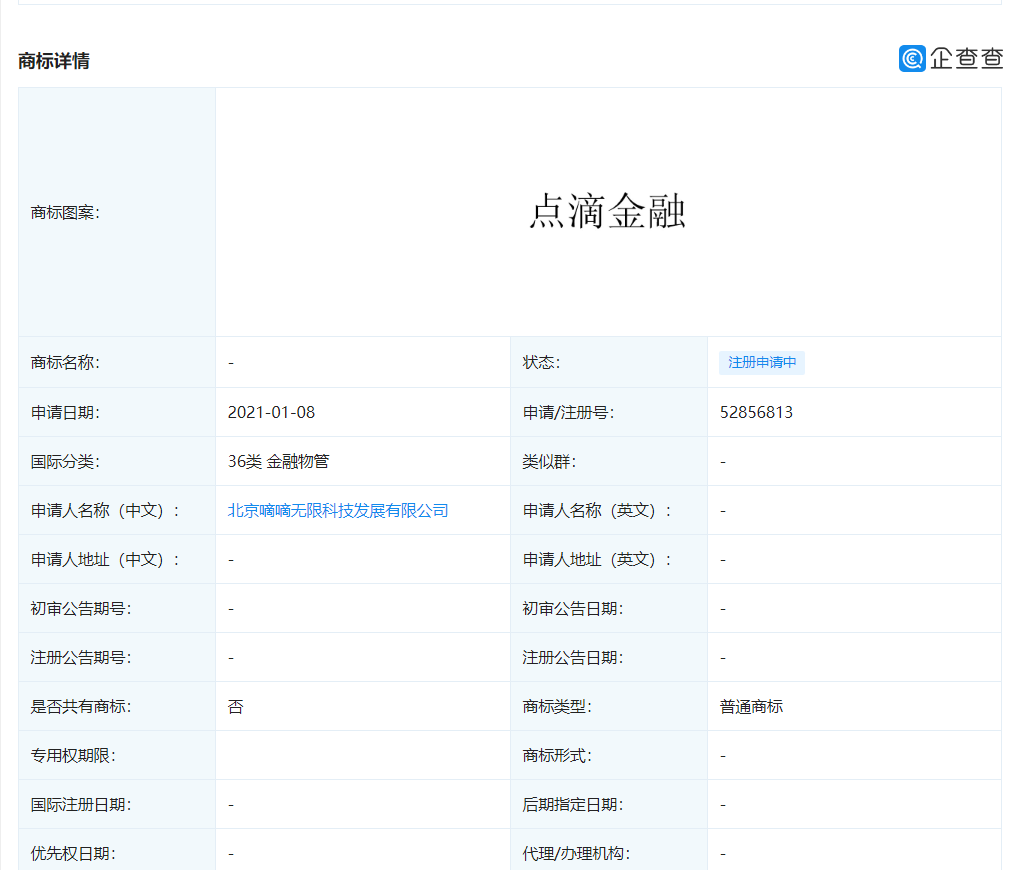The height and width of the screenshot is (870, 1012).
Task: Click the application date 2021-01-08
Action: (271, 412)
